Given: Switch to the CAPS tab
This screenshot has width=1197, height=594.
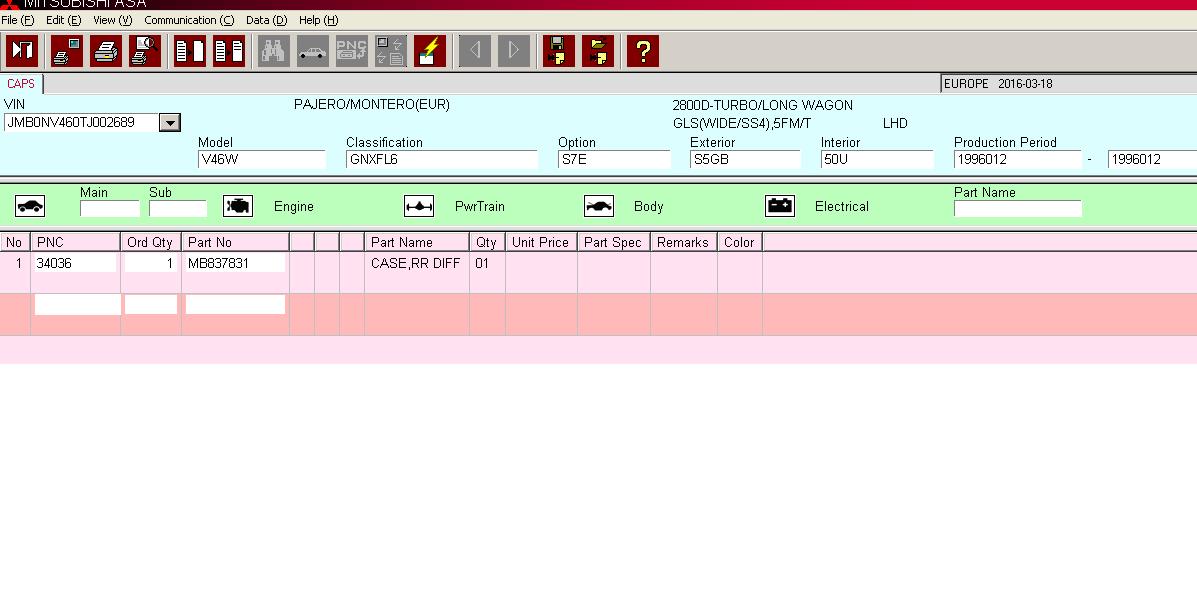Looking at the screenshot, I should point(21,84).
